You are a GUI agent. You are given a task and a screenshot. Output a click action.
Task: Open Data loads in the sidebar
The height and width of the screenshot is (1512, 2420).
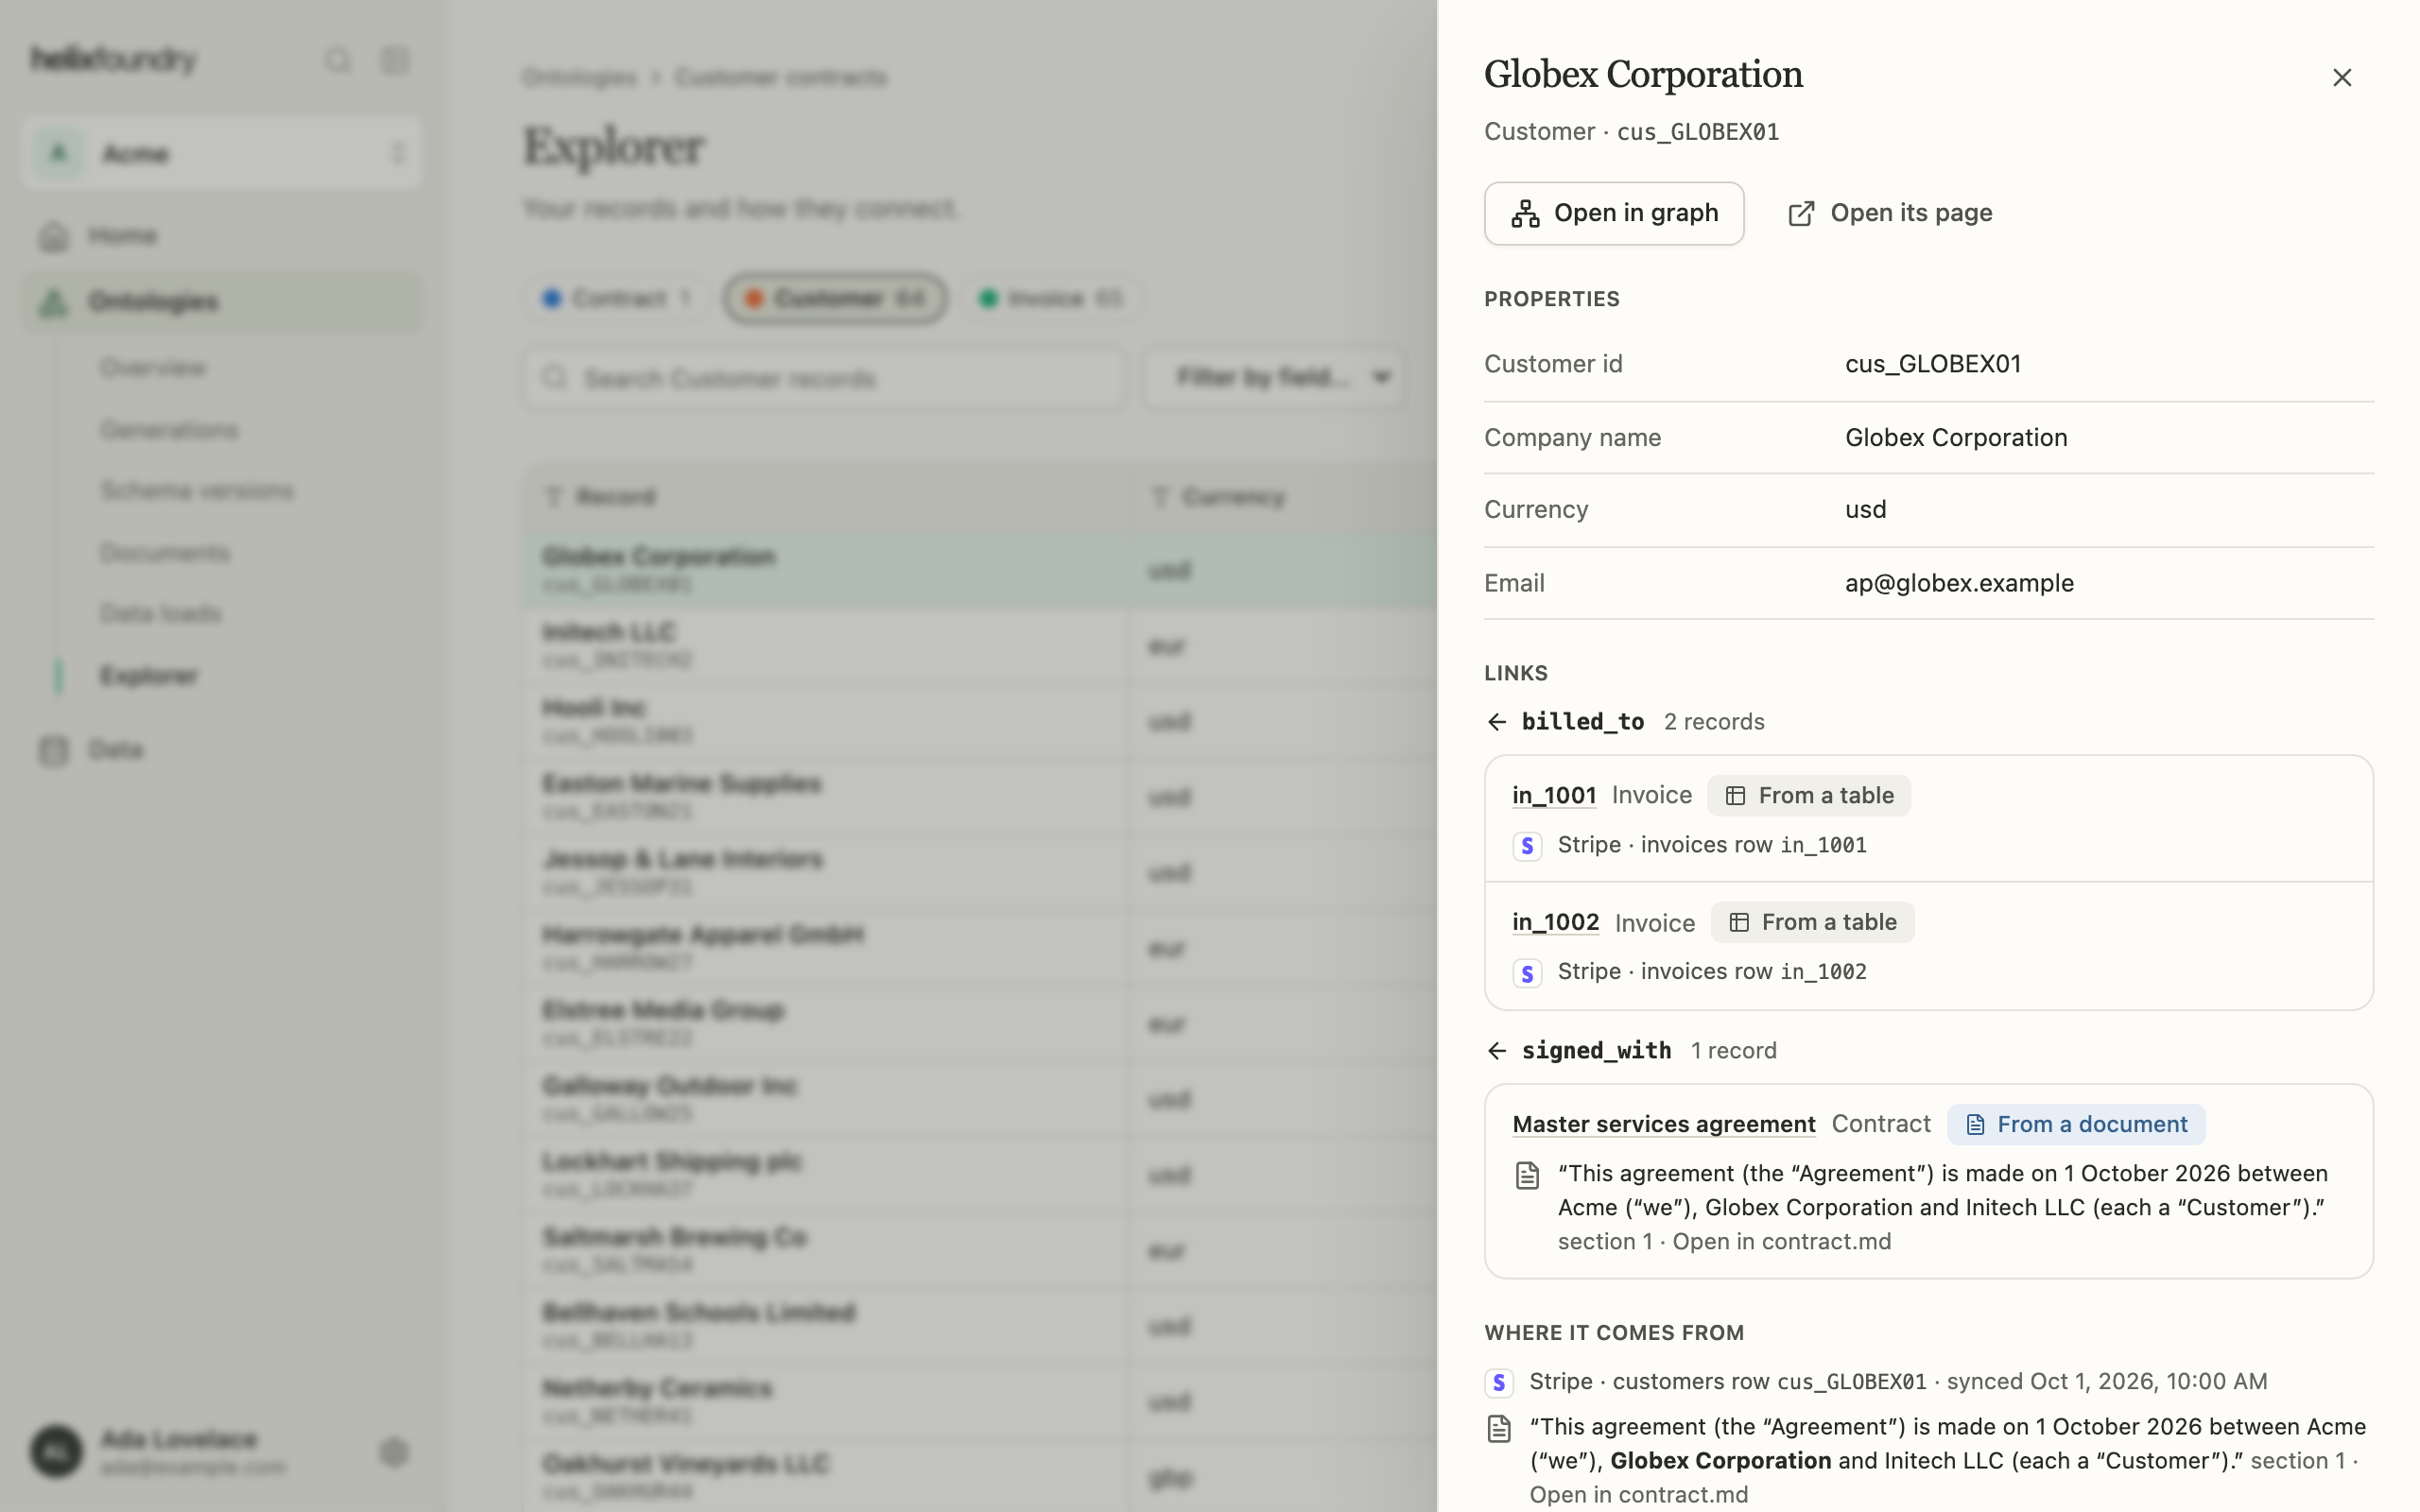pyautogui.click(x=160, y=613)
